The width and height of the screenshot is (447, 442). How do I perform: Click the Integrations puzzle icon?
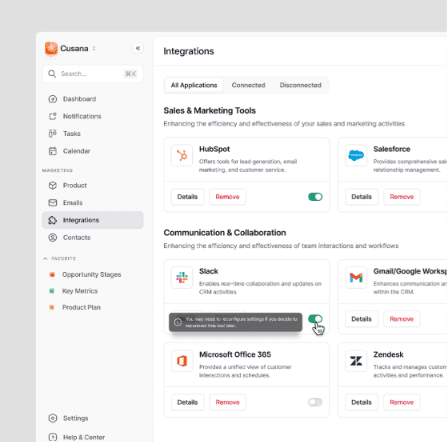pos(53,220)
